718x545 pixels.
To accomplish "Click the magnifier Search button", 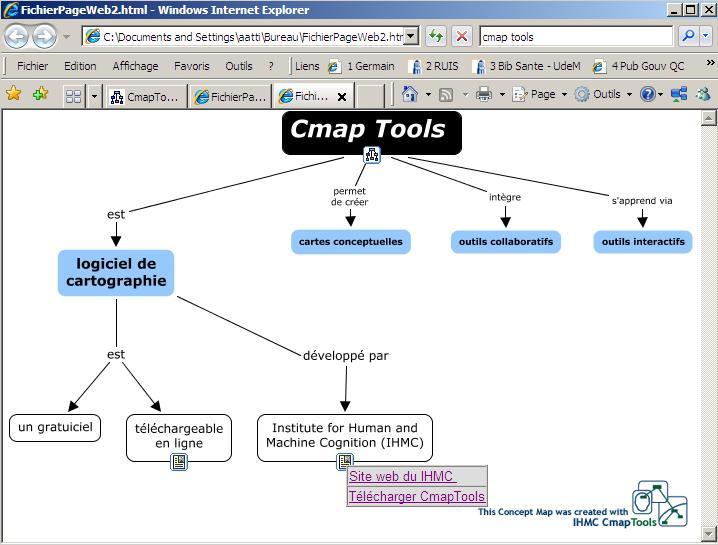I will click(x=688, y=37).
